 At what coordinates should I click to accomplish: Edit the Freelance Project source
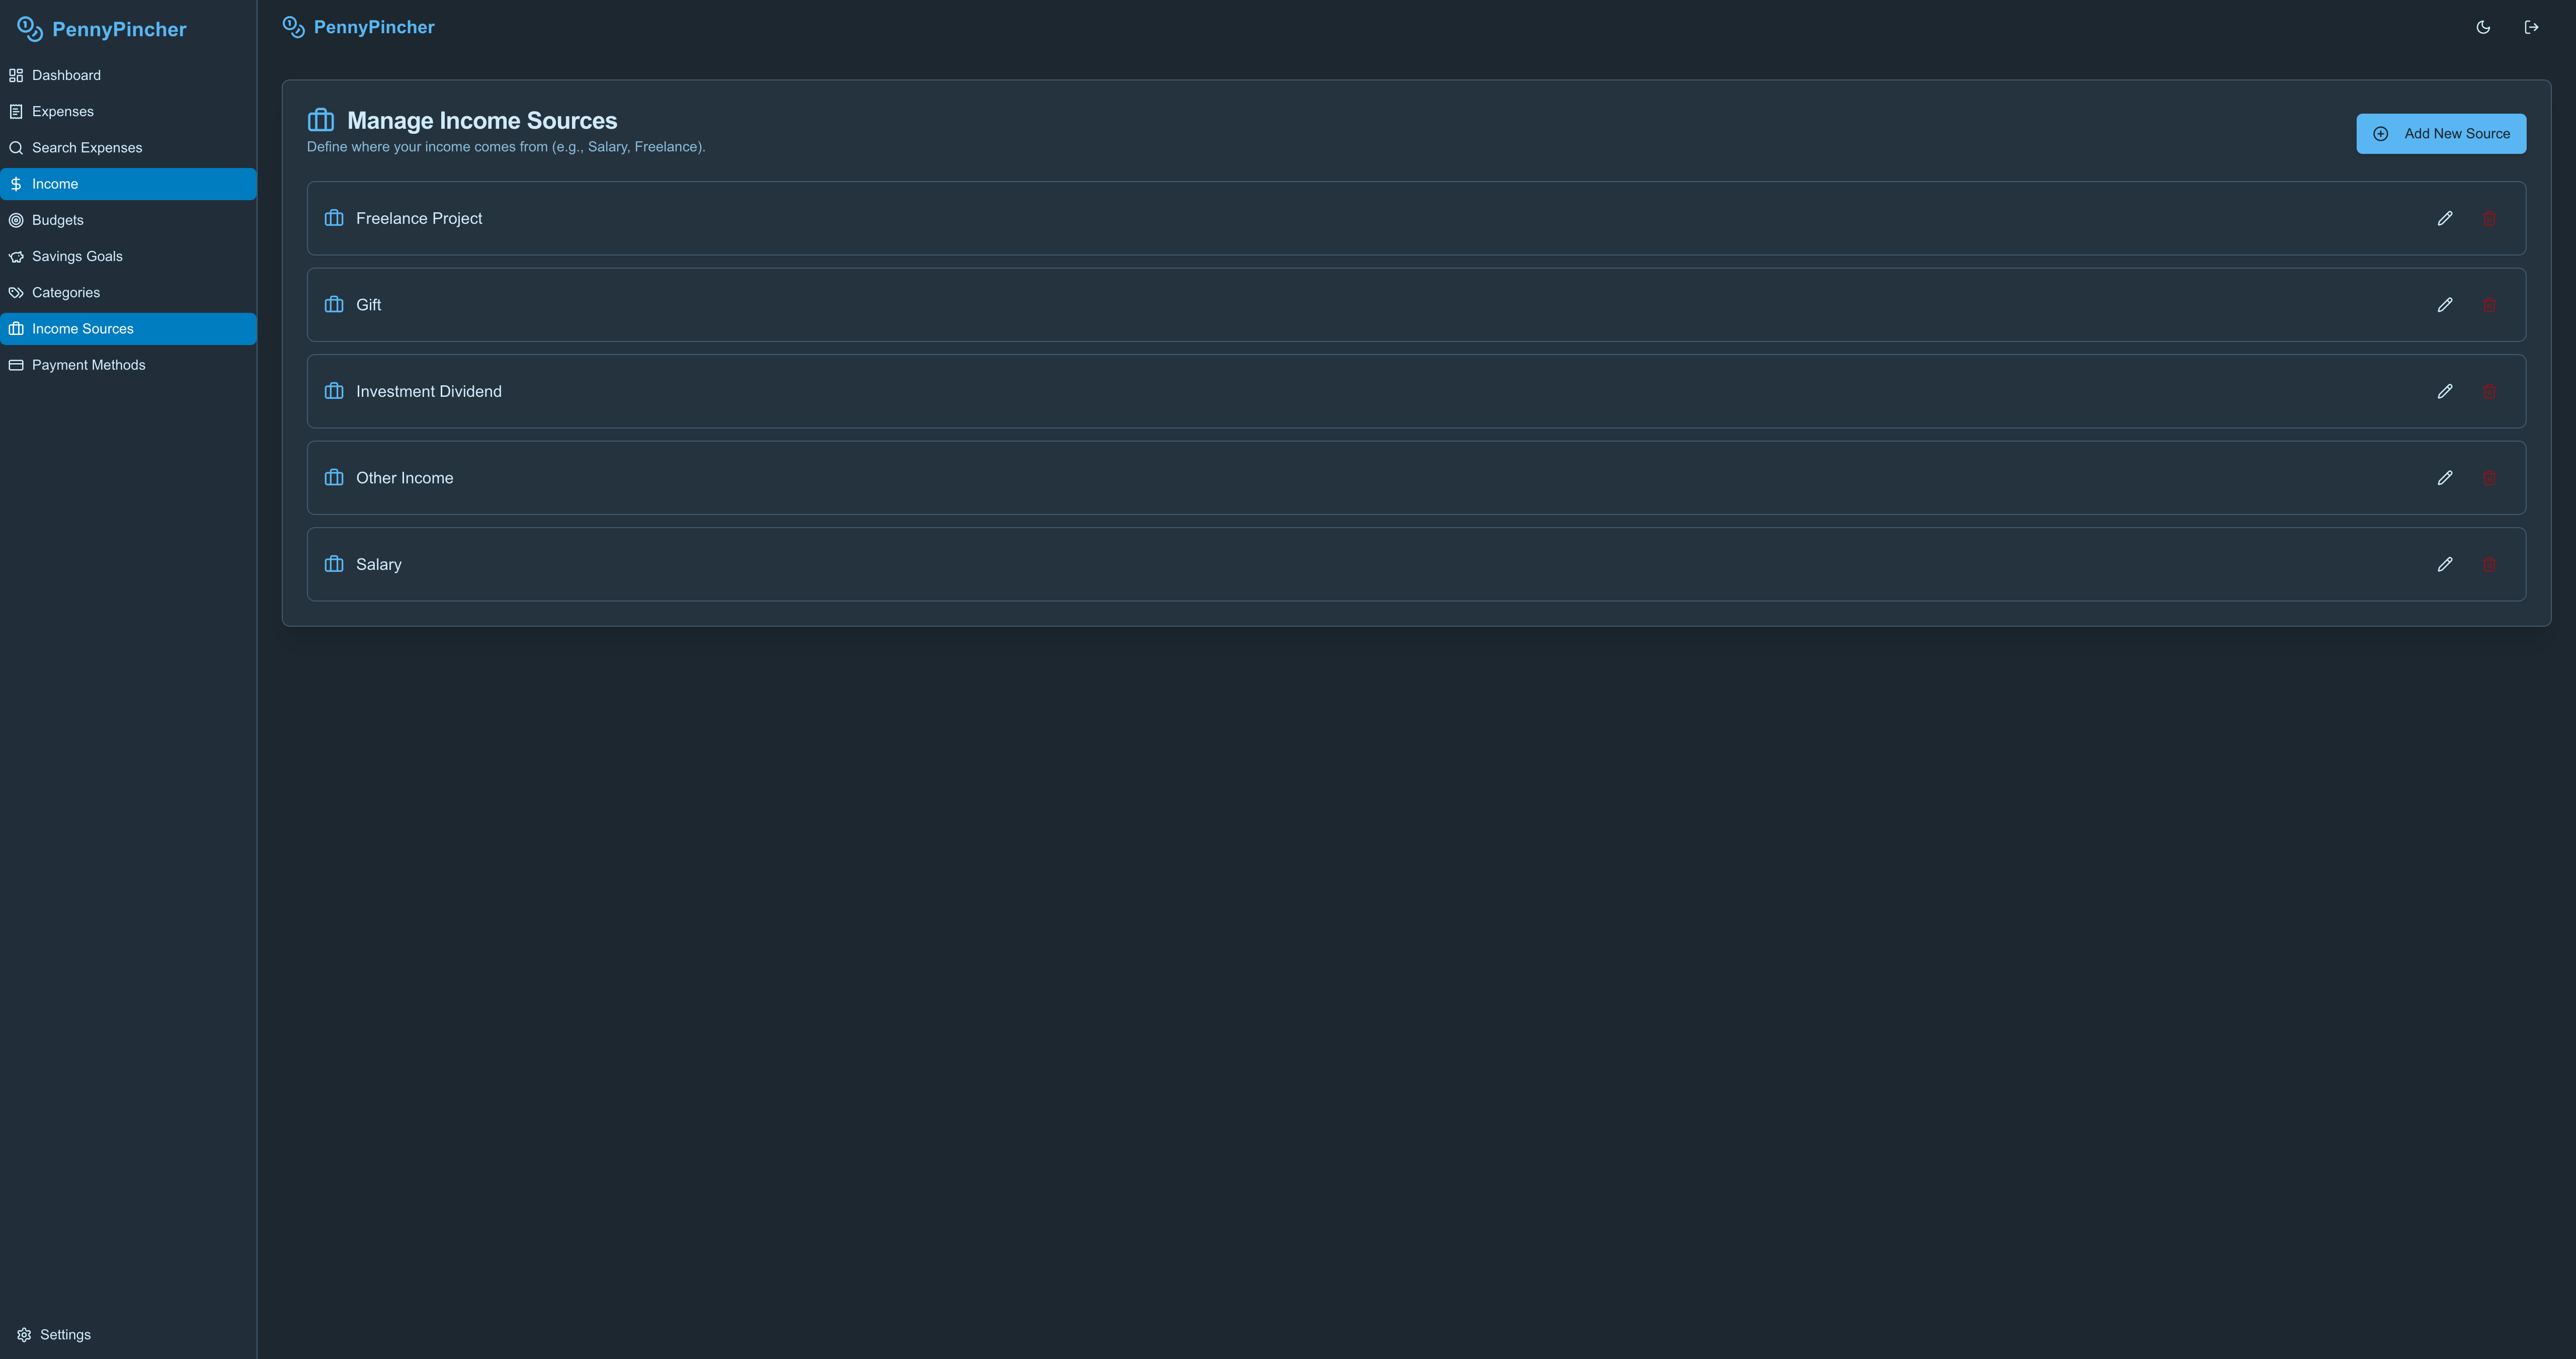tap(2445, 218)
